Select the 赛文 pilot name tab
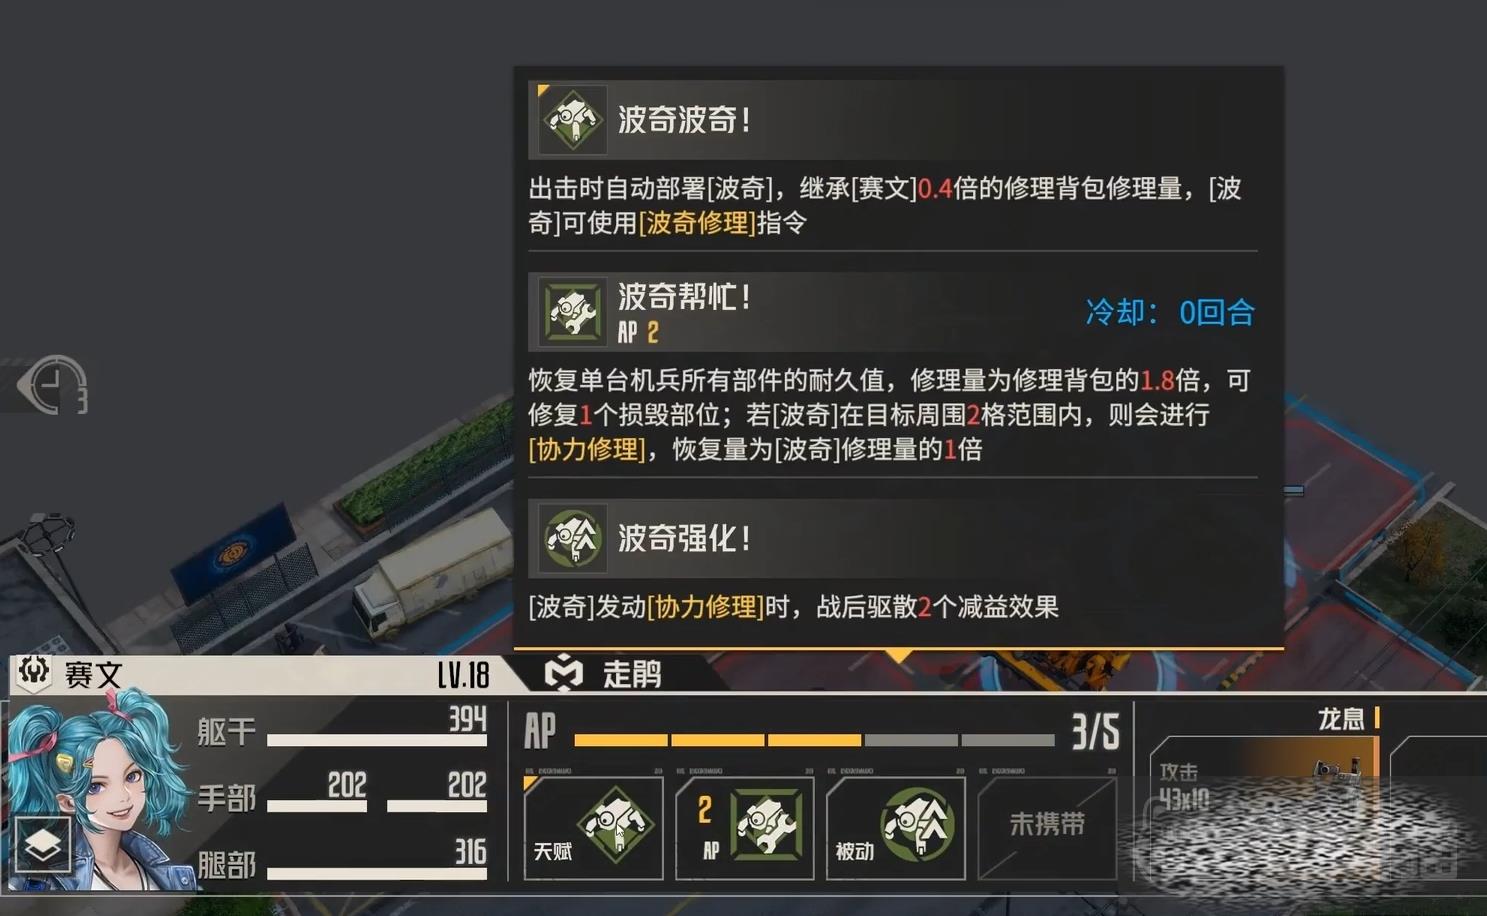Screen dimensions: 1487x916 (93, 675)
